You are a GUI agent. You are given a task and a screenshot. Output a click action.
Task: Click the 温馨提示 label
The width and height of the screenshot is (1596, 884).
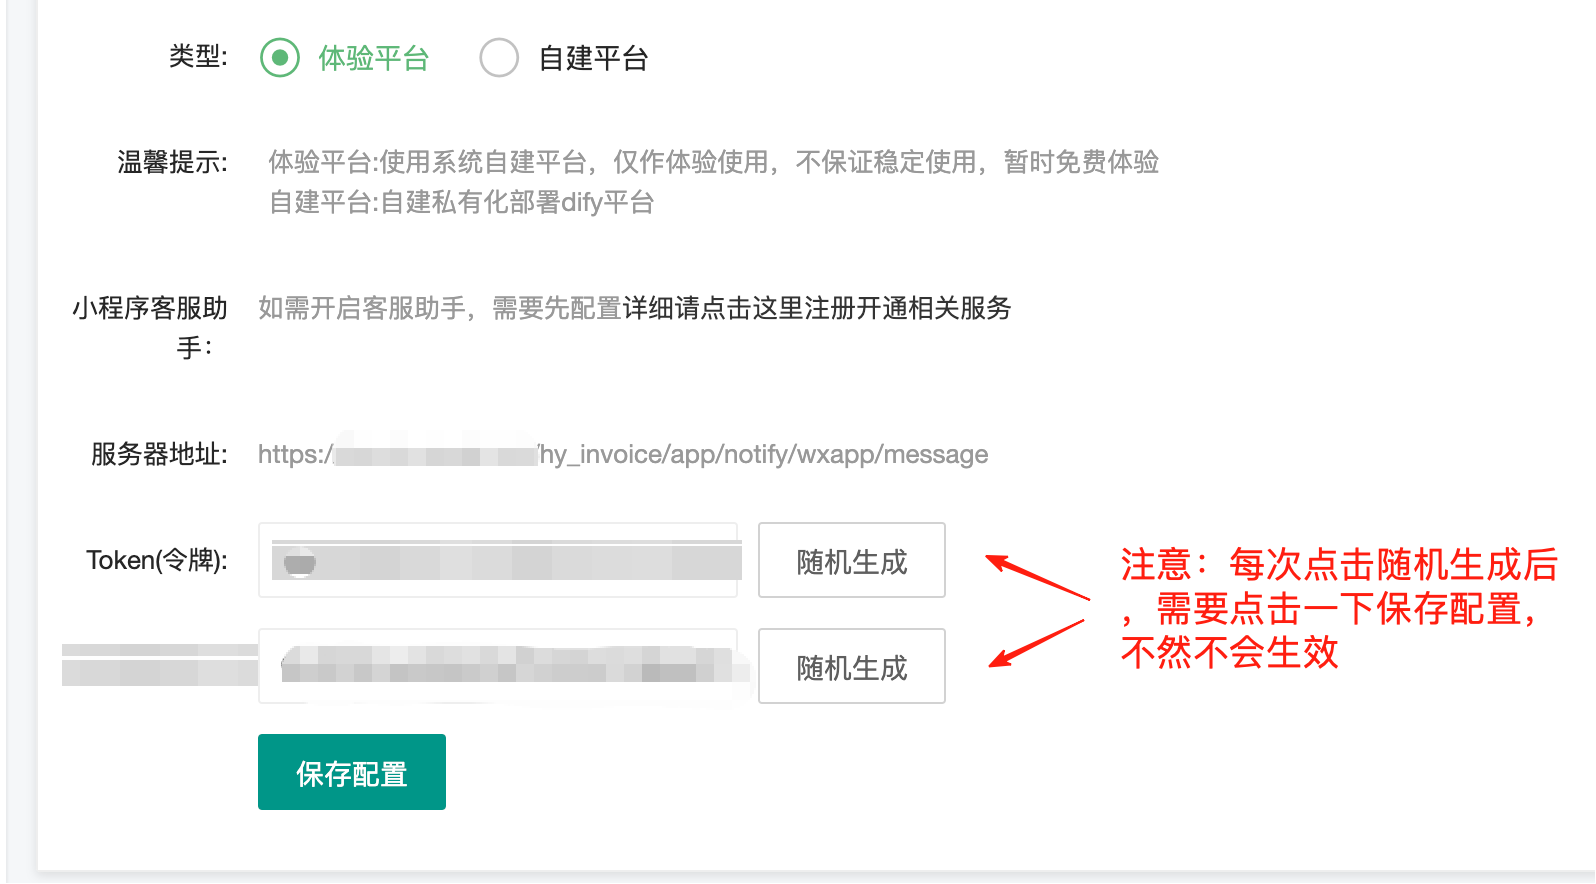click(x=172, y=162)
